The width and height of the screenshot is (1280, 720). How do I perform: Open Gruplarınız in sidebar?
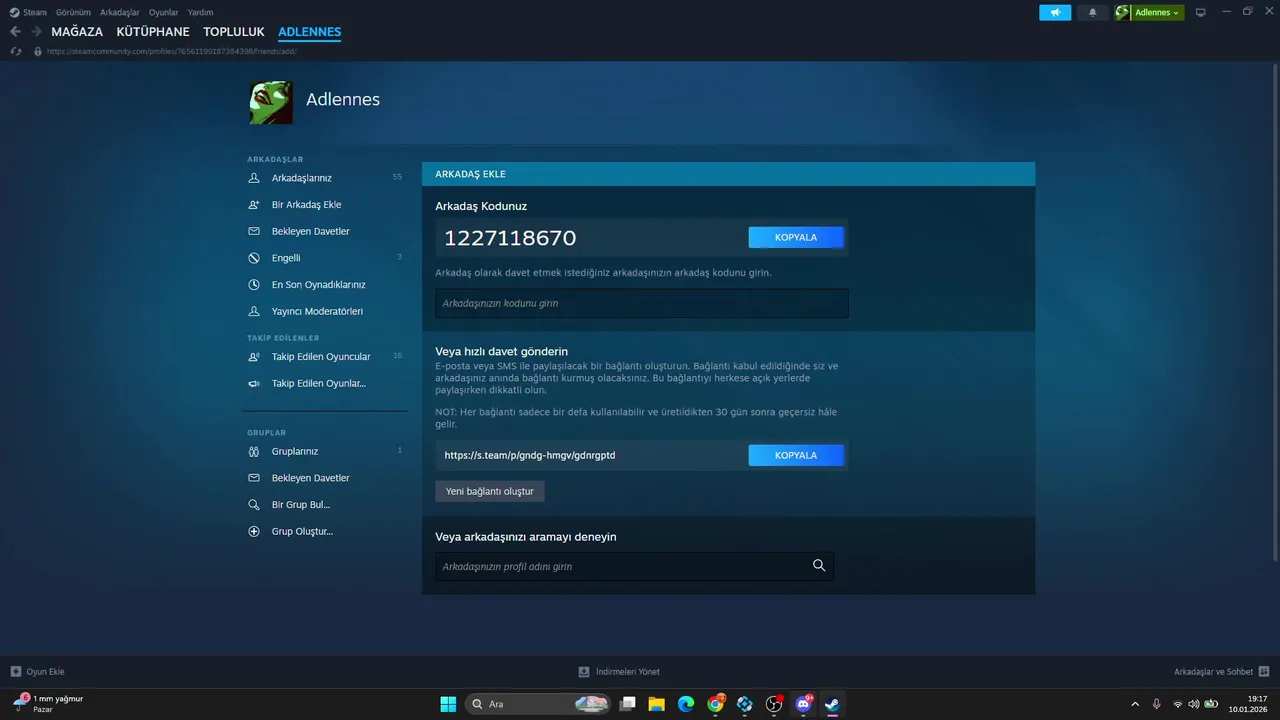[x=295, y=451]
